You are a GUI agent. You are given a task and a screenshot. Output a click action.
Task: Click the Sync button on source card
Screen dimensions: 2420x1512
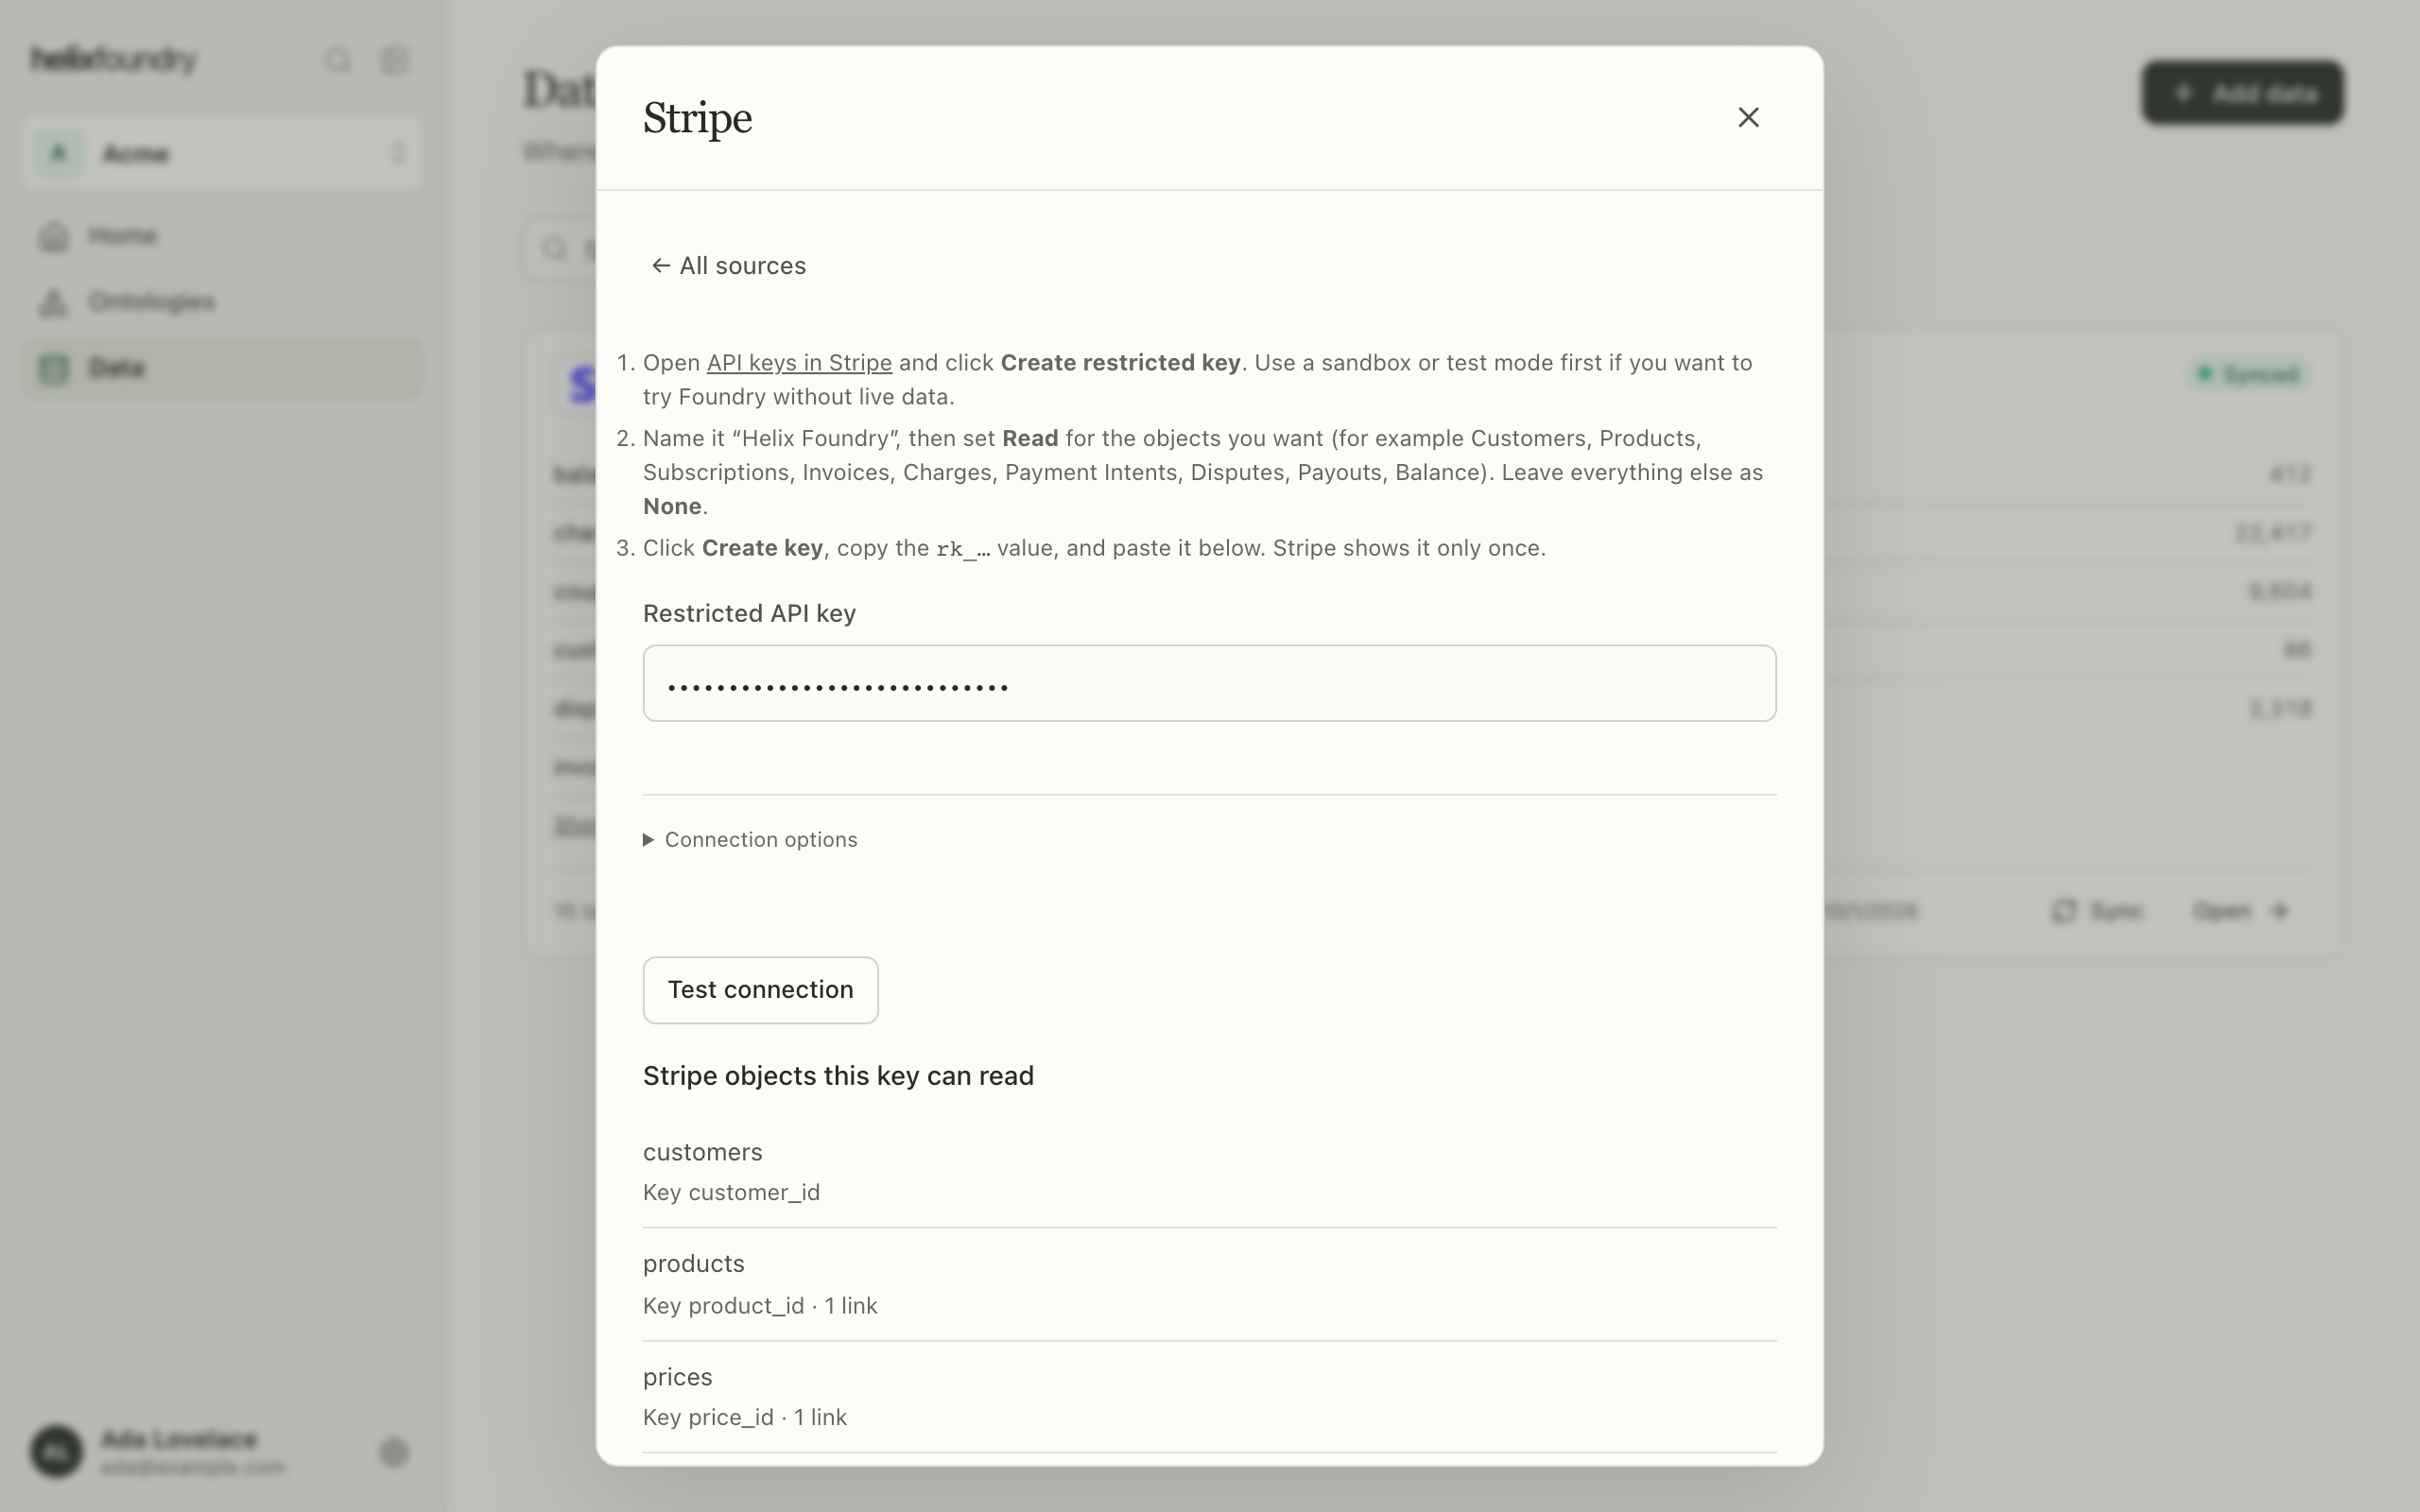pyautogui.click(x=2097, y=911)
